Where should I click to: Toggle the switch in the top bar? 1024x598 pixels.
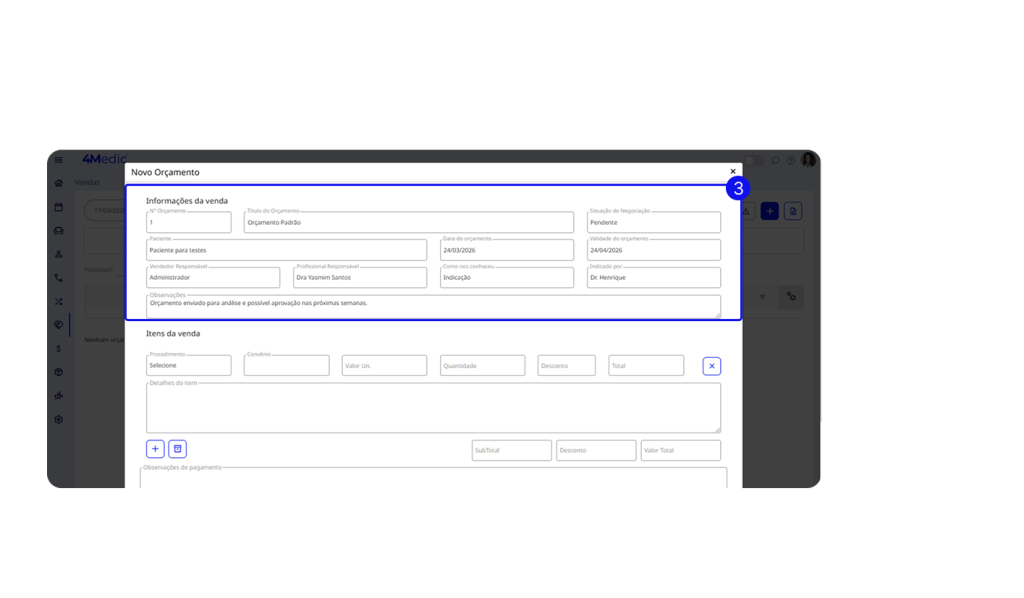point(753,160)
